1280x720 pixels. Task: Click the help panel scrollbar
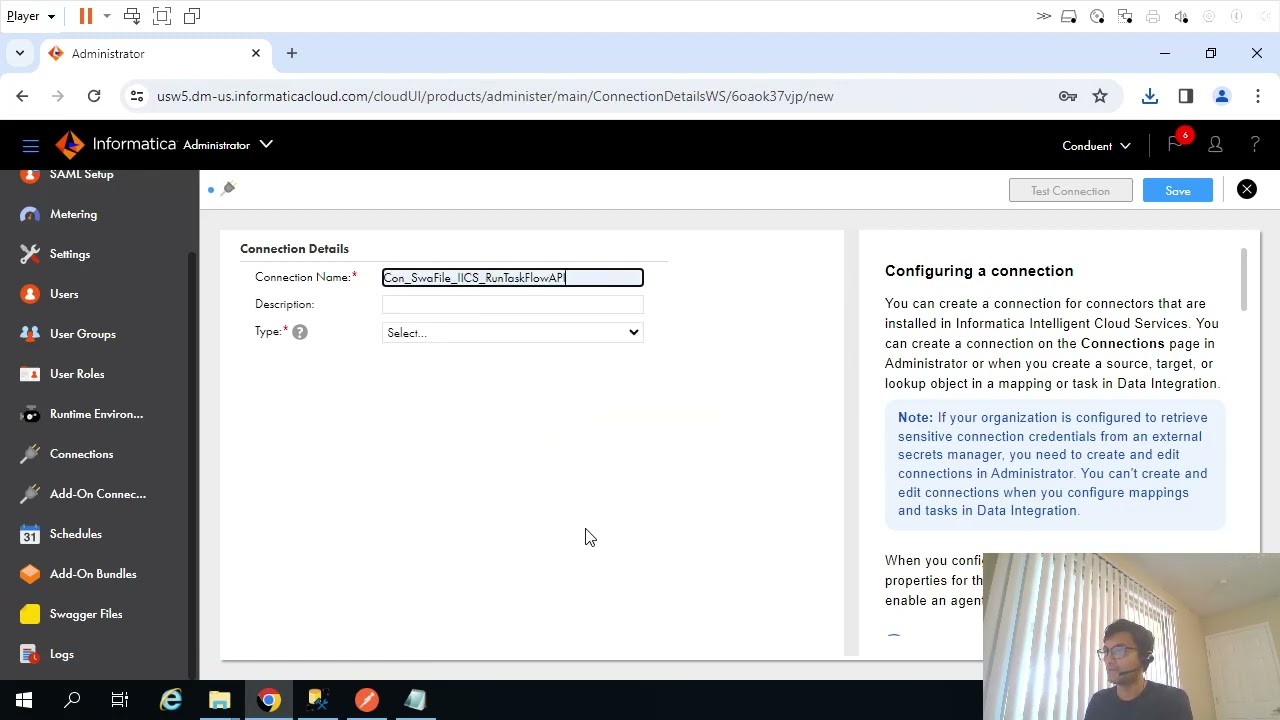pos(1244,280)
